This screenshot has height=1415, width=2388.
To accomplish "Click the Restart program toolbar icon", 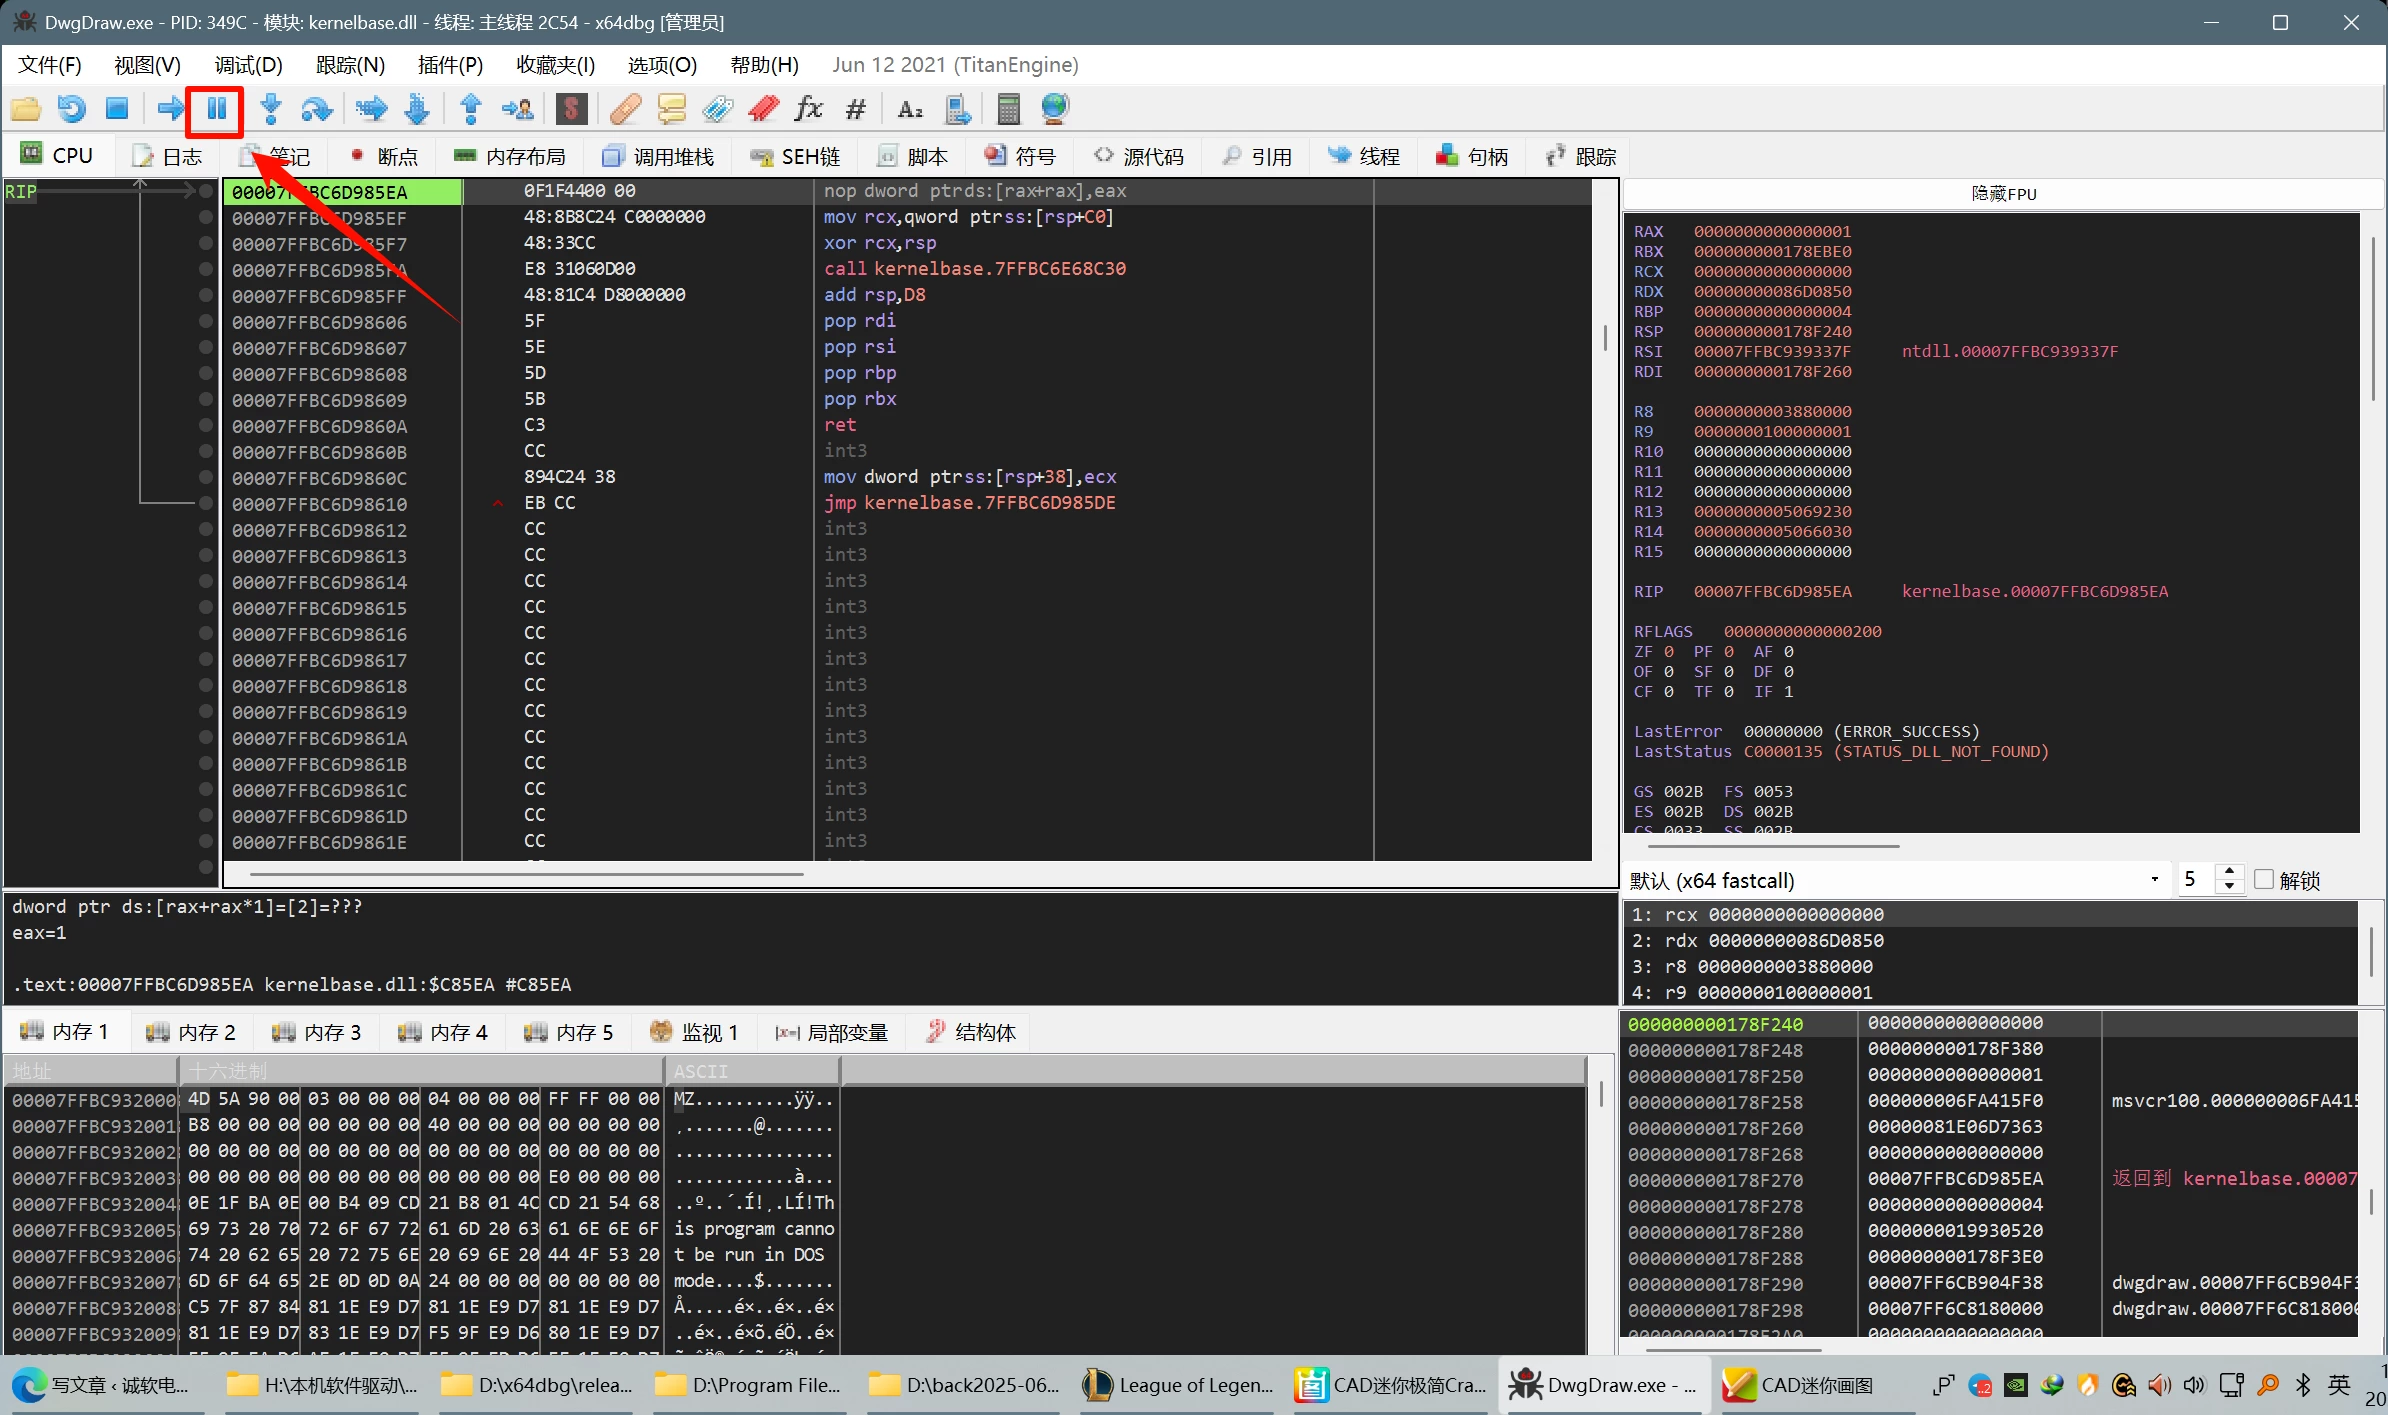I will 71,109.
